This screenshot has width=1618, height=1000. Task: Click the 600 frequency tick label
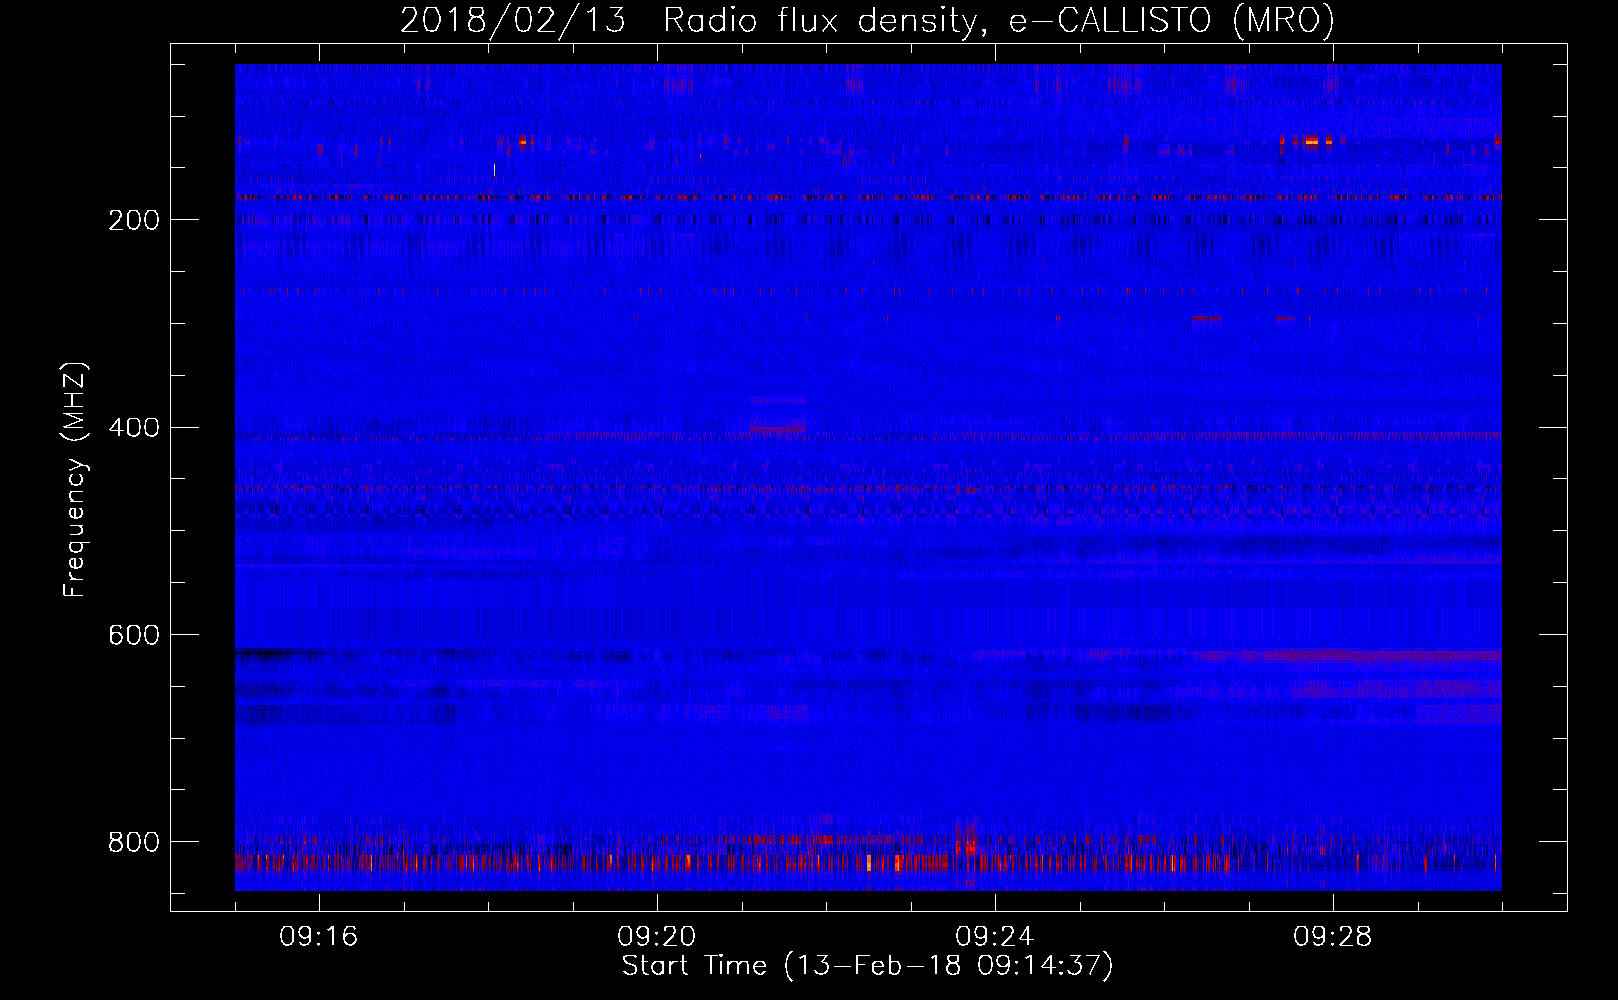(134, 635)
